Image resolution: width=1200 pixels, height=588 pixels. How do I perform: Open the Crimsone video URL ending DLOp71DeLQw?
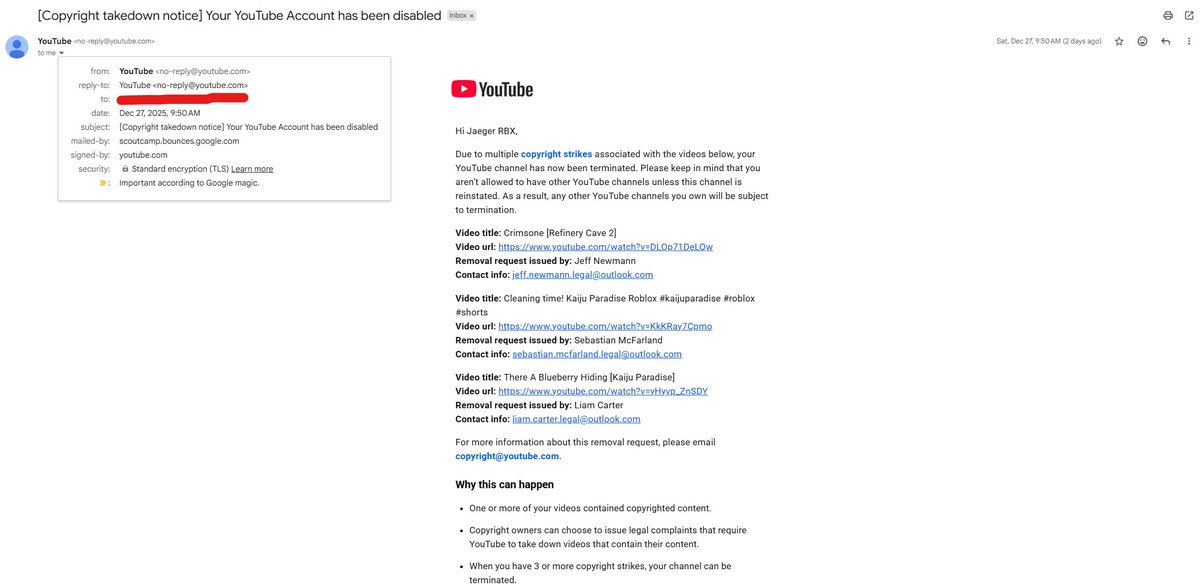(605, 246)
